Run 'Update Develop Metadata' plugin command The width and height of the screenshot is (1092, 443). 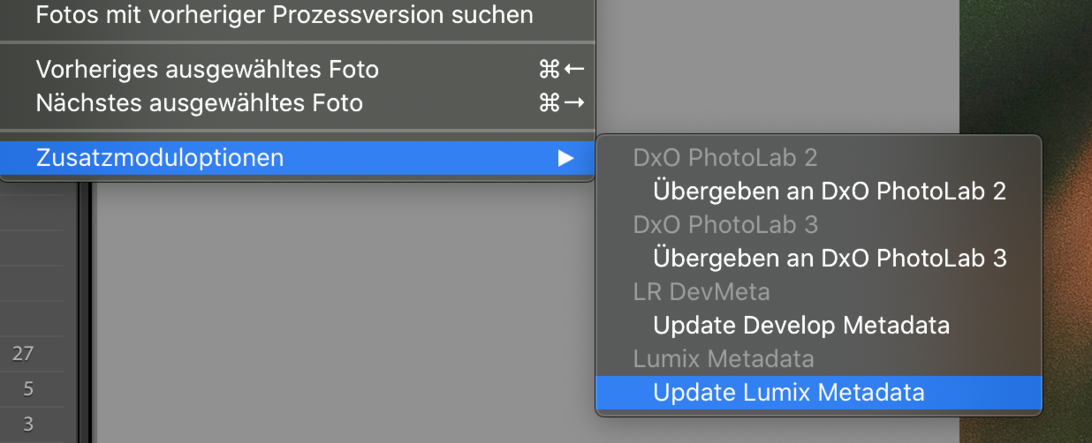pyautogui.click(x=801, y=326)
